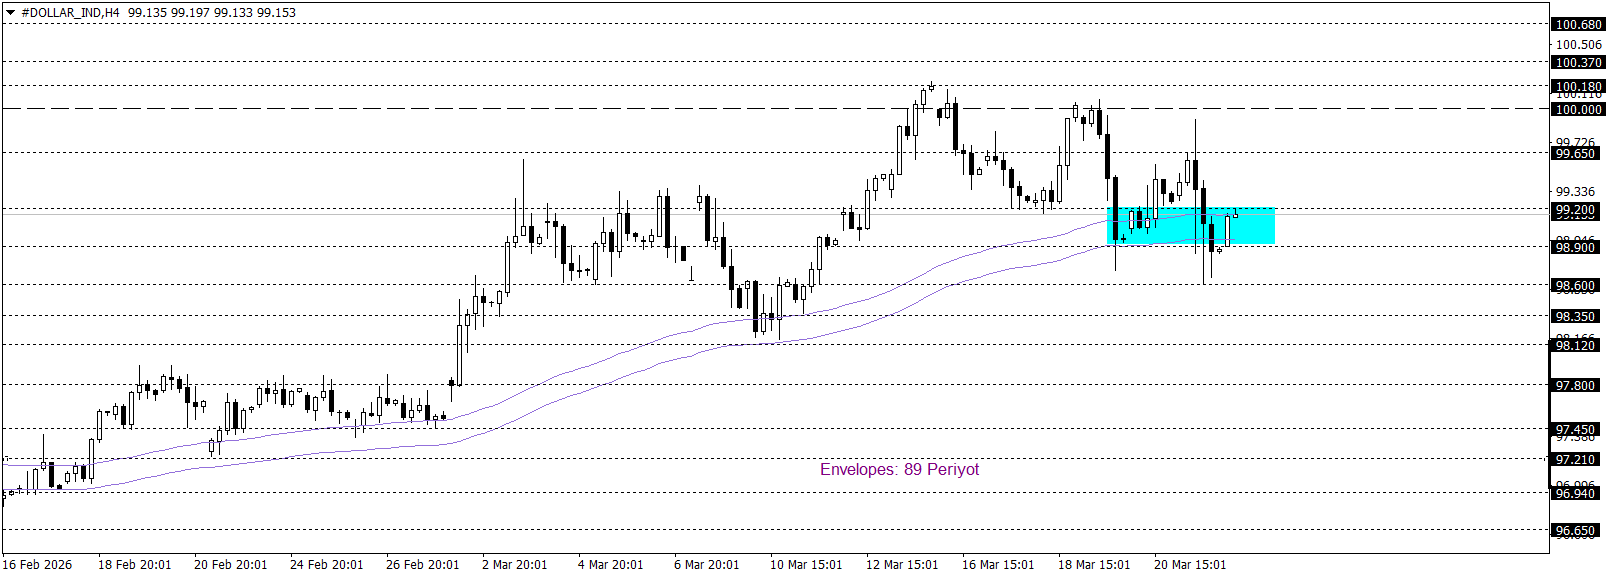Screen dimensions: 1606x577
Task: Select the 100.000 price level label
Action: (1578, 110)
